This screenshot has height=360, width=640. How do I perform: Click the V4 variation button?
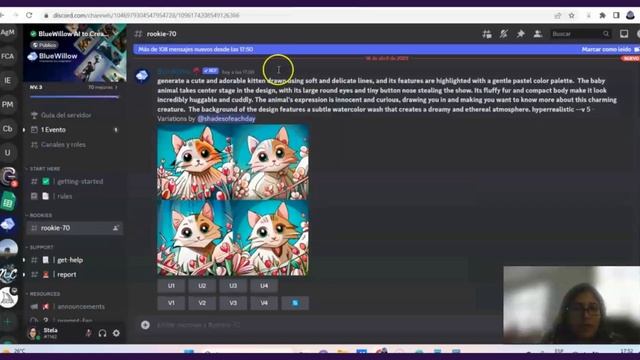264,303
